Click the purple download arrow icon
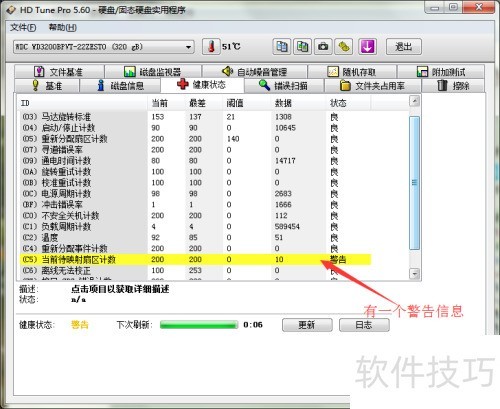The height and width of the screenshot is (409, 500). pos(367,46)
